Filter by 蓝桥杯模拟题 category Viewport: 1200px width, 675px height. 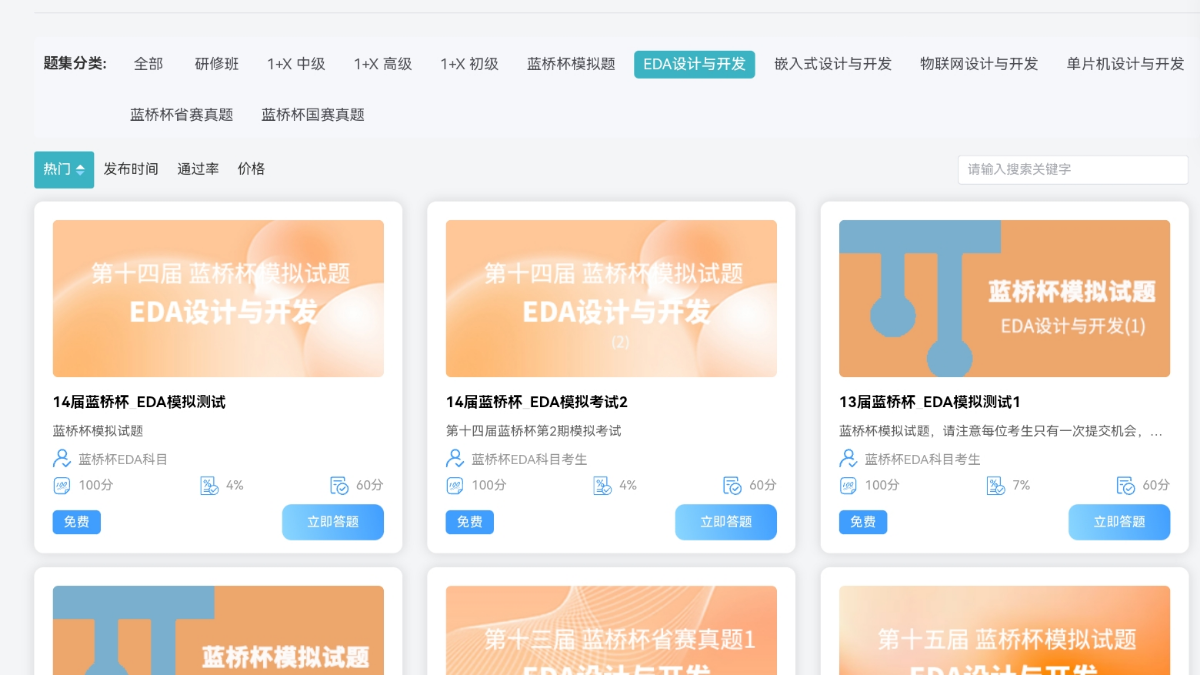pos(571,64)
